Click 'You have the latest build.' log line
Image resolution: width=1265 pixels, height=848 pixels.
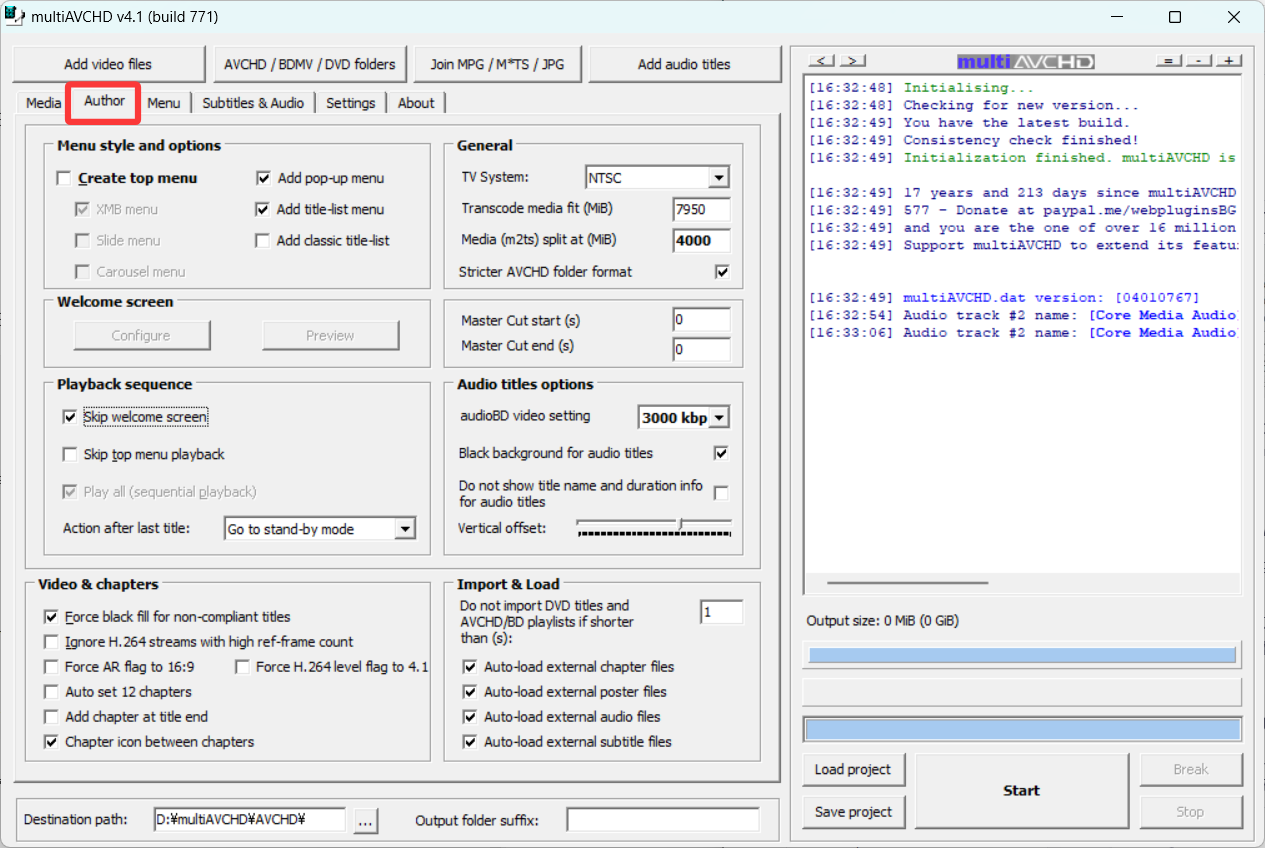tap(1017, 123)
